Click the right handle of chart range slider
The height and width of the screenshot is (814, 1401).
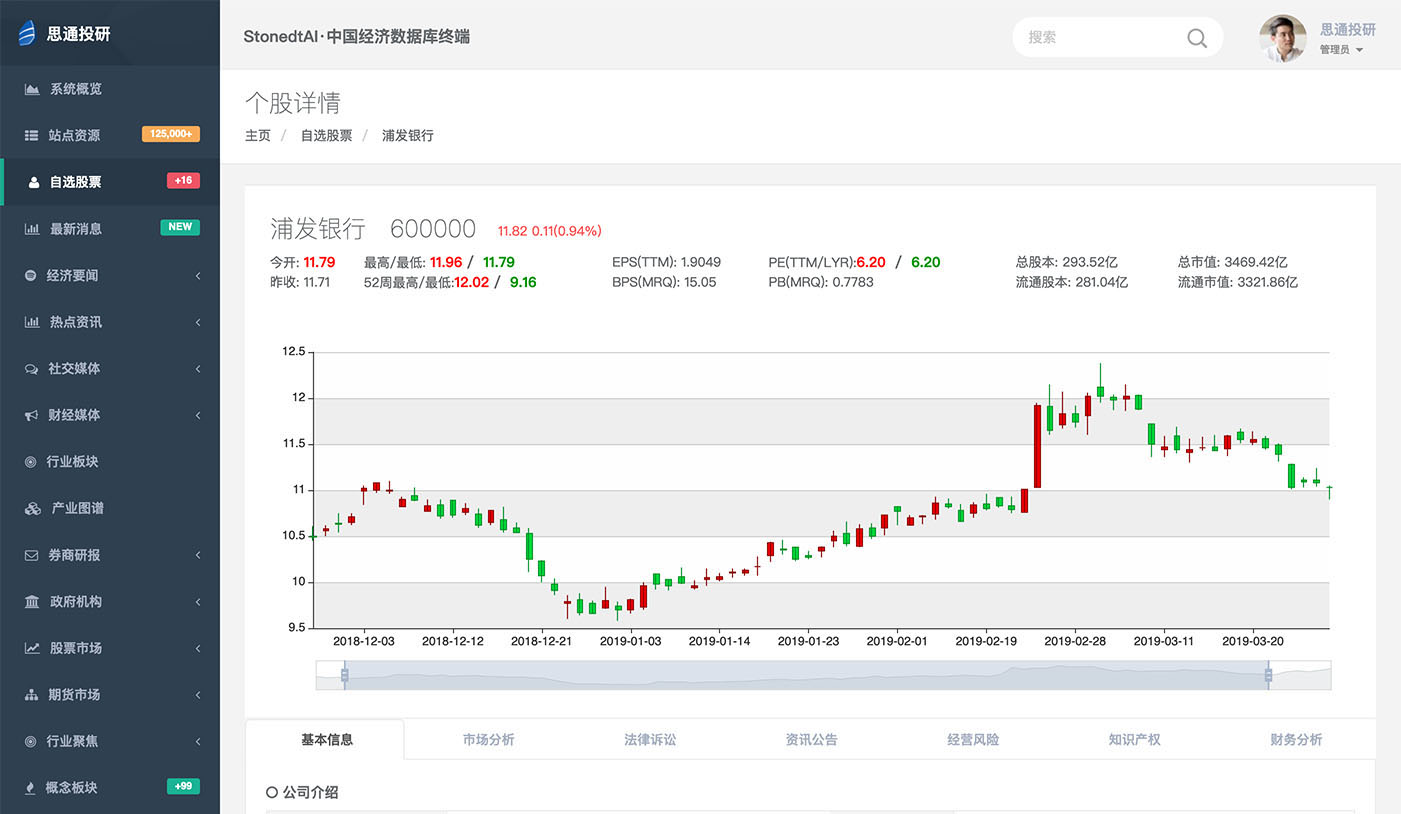tap(1268, 676)
